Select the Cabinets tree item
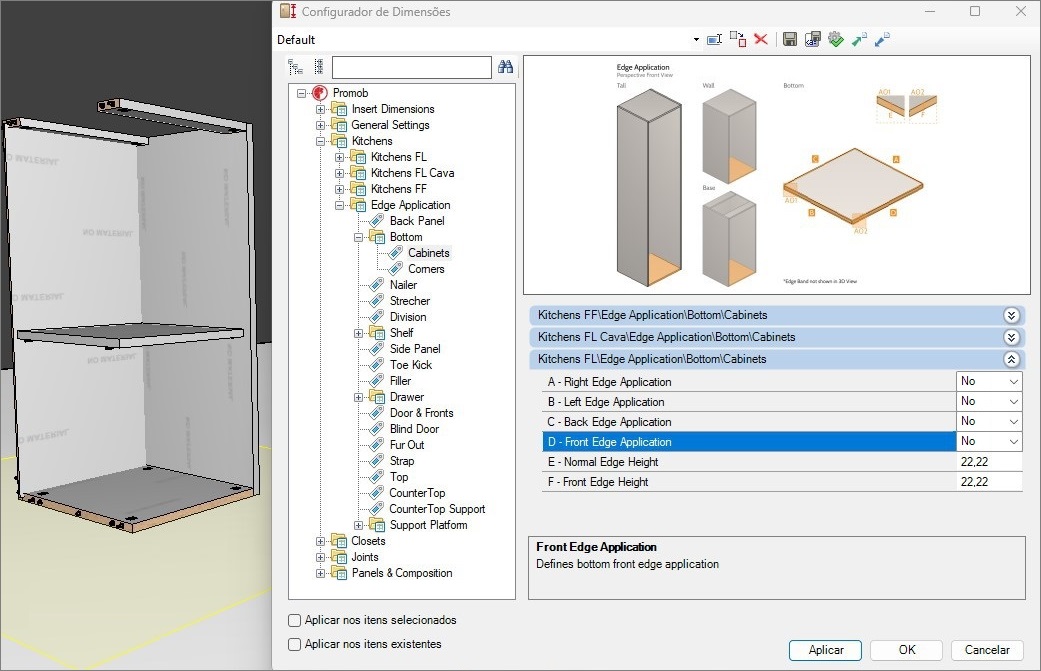1041x671 pixels. (x=429, y=253)
